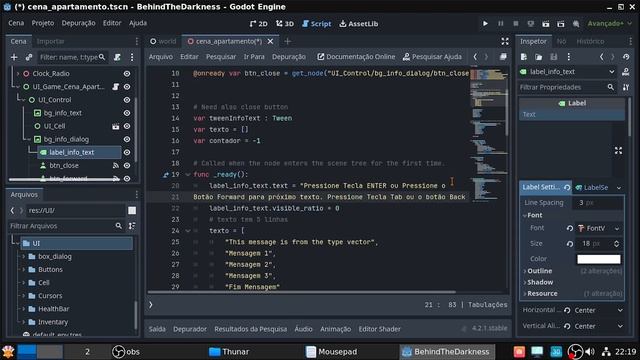The height and width of the screenshot is (360, 640).
Task: Go to previous script in history
Action: [475, 57]
